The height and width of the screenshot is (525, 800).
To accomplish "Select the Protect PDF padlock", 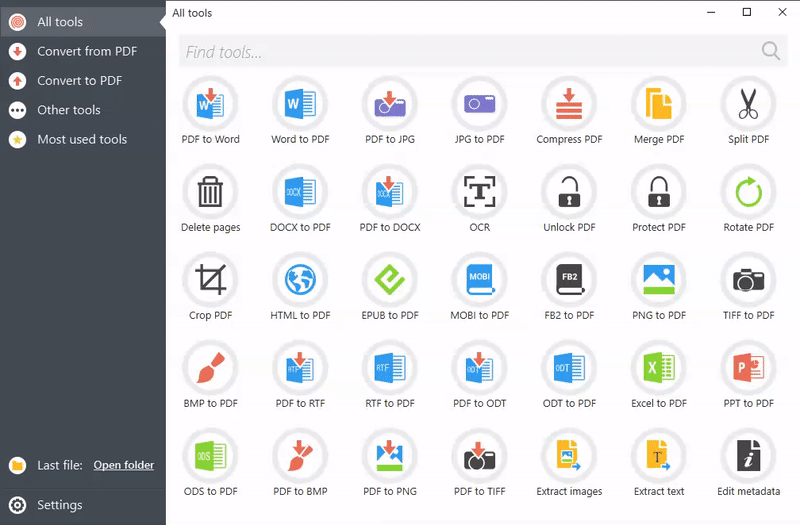I will point(659,192).
